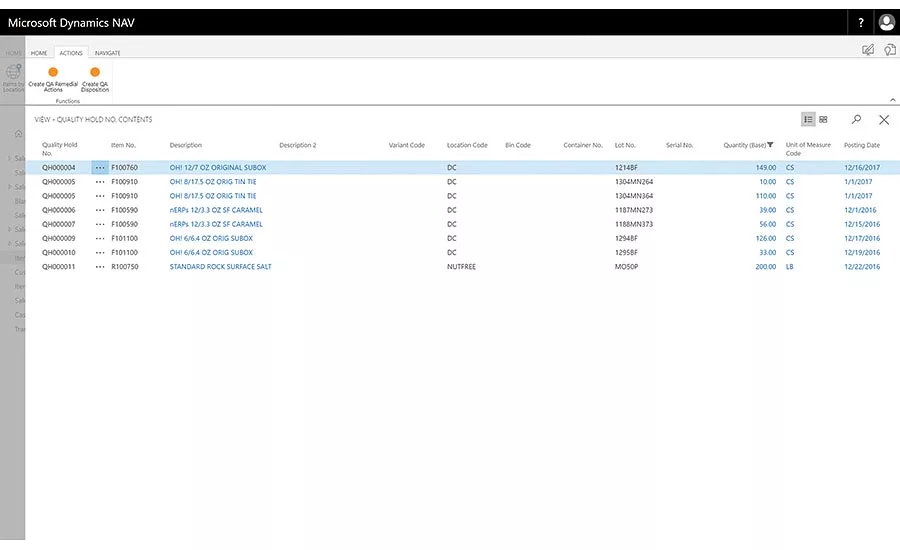Open row menu dots for QH000010
Screen dimensions: 900x550
click(100, 253)
